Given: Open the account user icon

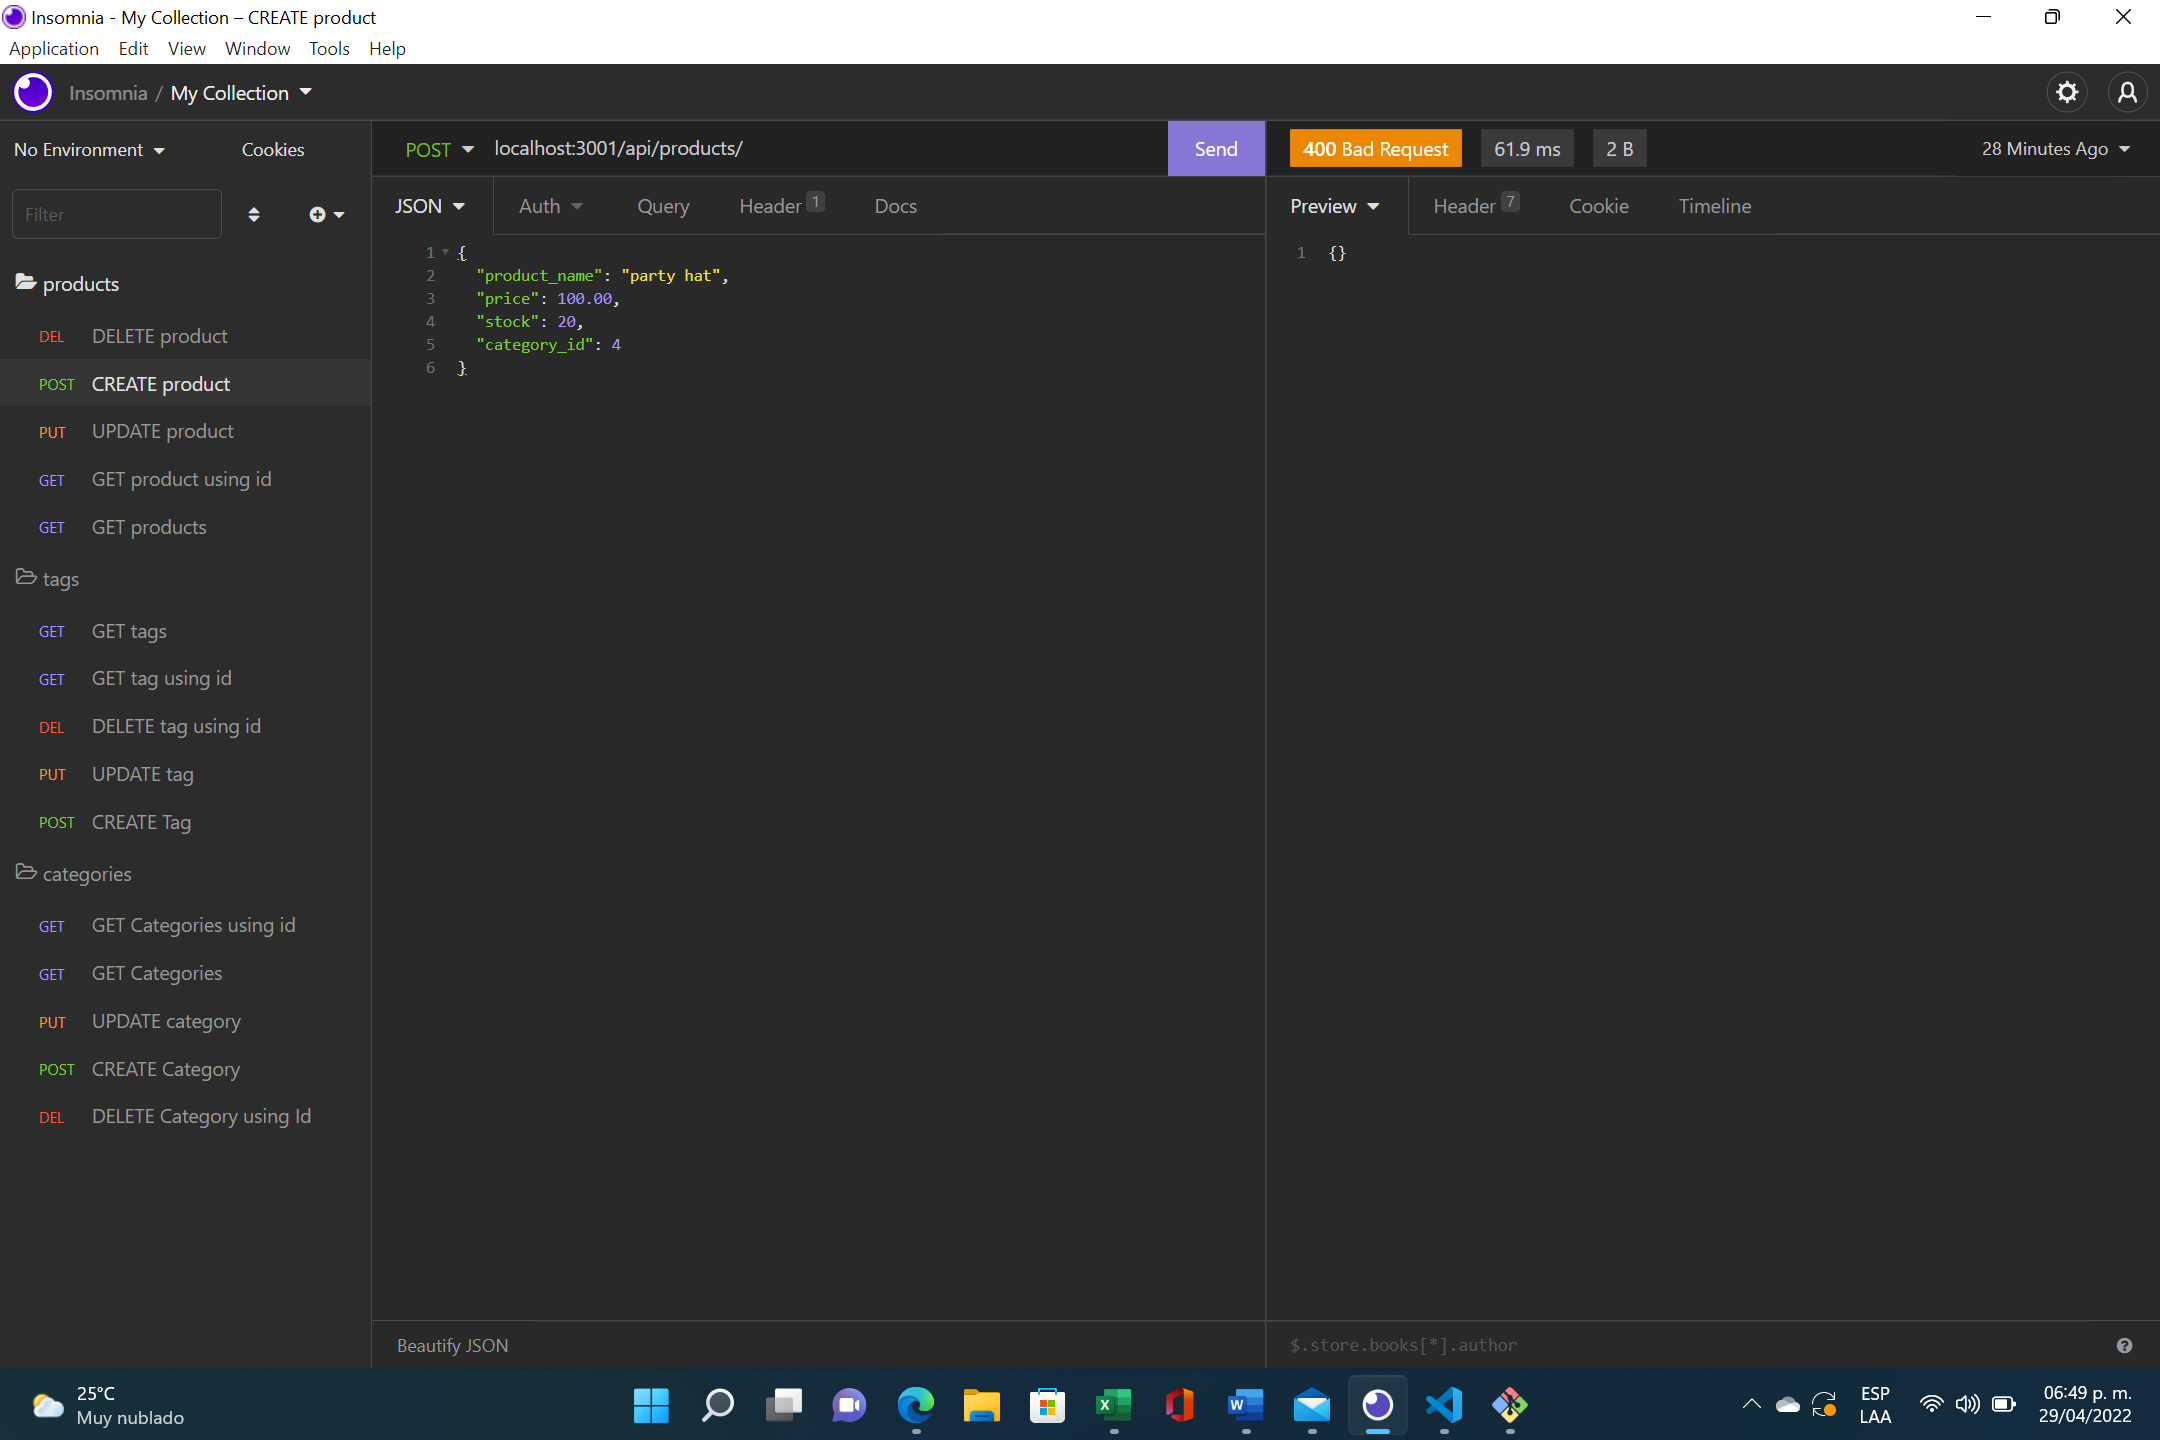Looking at the screenshot, I should [x=2127, y=93].
